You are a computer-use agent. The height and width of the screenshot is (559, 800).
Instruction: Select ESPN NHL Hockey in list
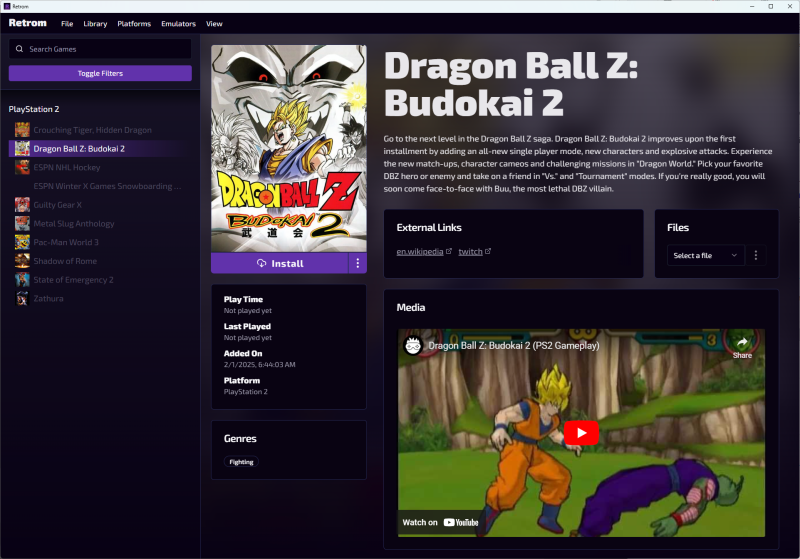(x=100, y=167)
